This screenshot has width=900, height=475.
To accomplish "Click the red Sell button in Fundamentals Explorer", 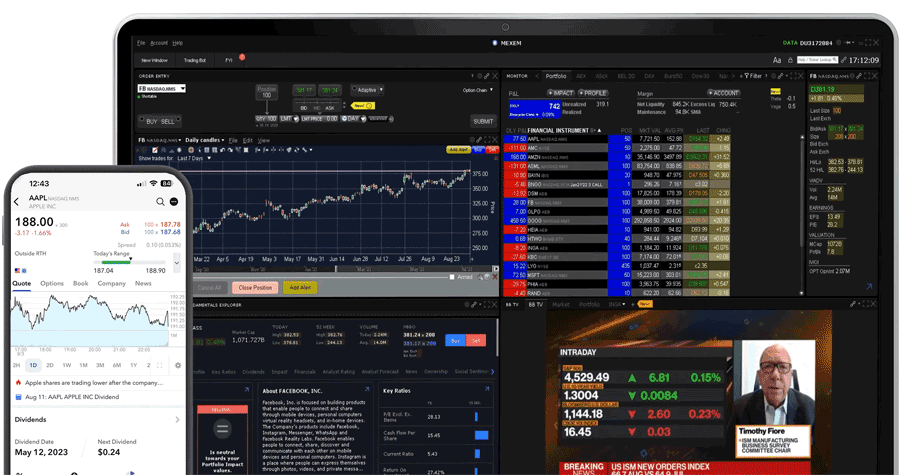I will pyautogui.click(x=476, y=340).
